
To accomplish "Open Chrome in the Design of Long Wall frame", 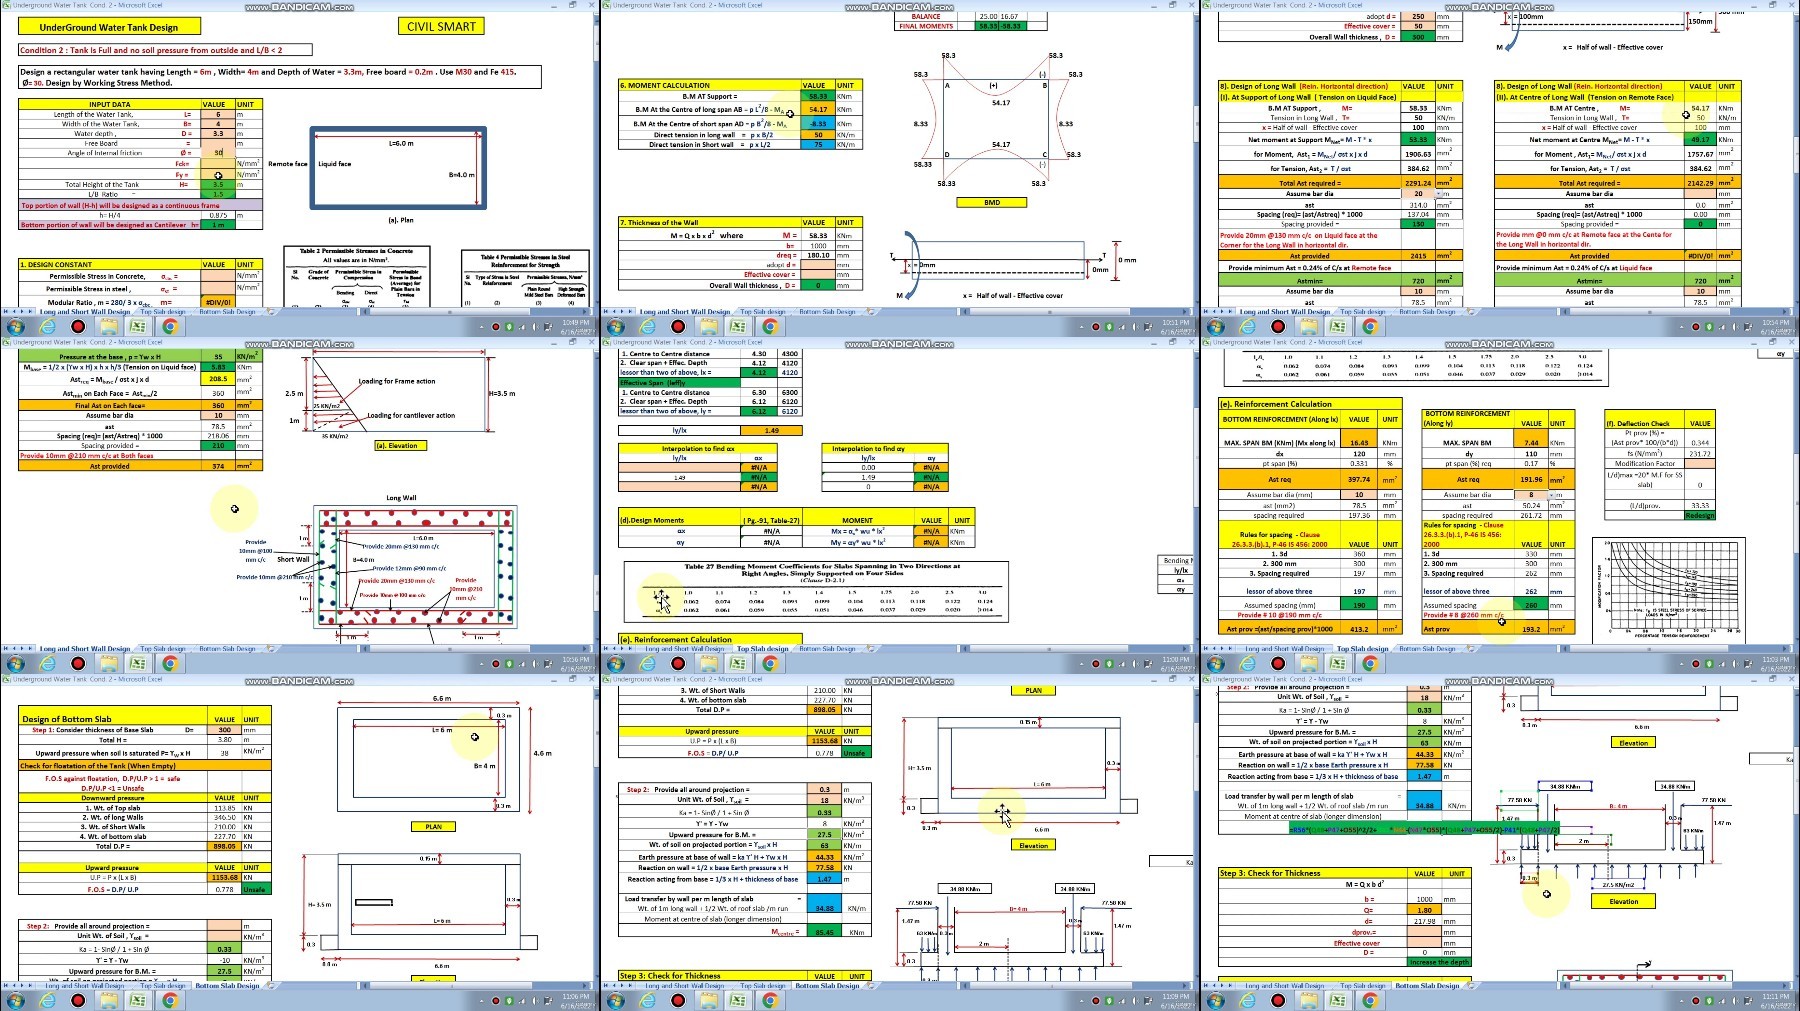I will click(x=1370, y=326).
